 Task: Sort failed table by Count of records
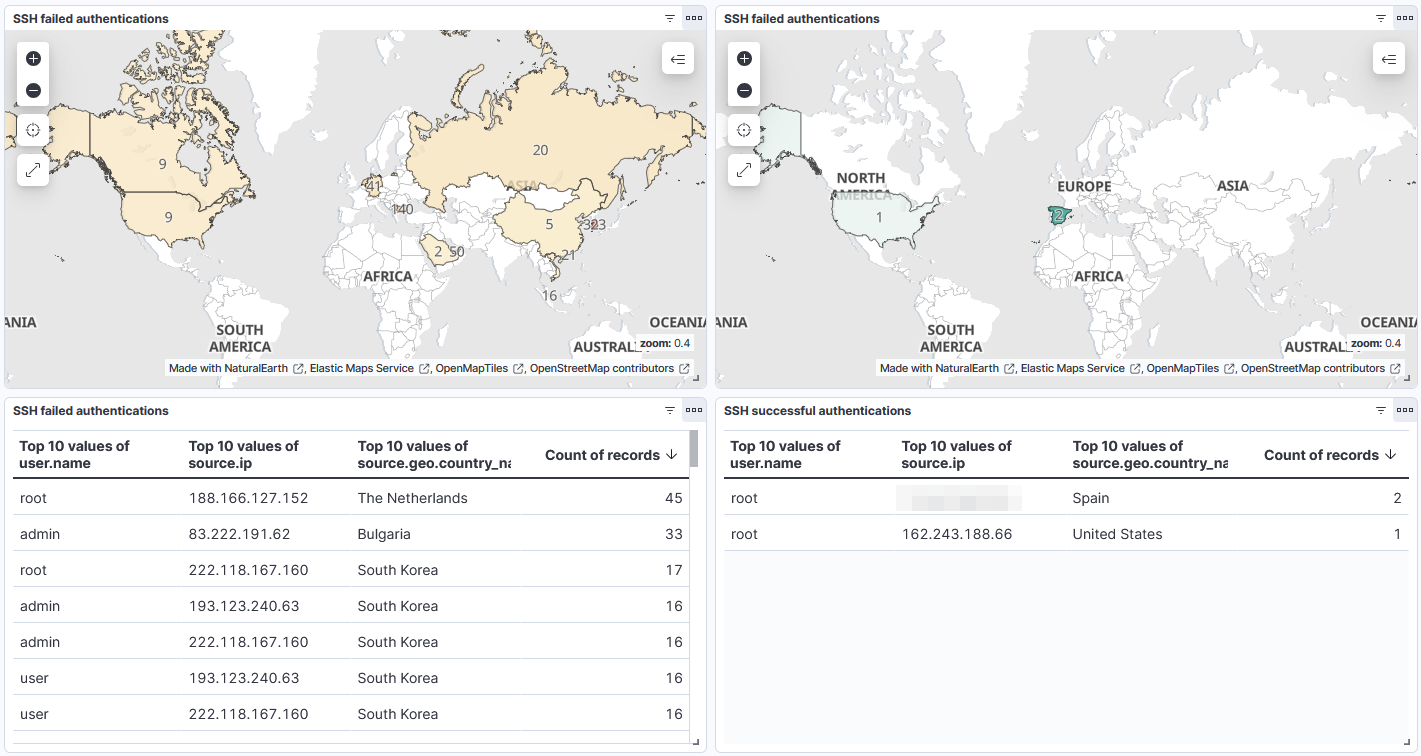611,455
